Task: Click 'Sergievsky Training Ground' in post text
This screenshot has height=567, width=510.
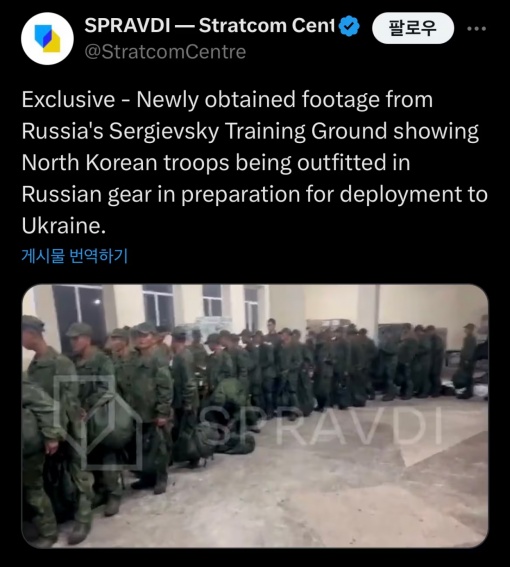Action: pos(248,131)
